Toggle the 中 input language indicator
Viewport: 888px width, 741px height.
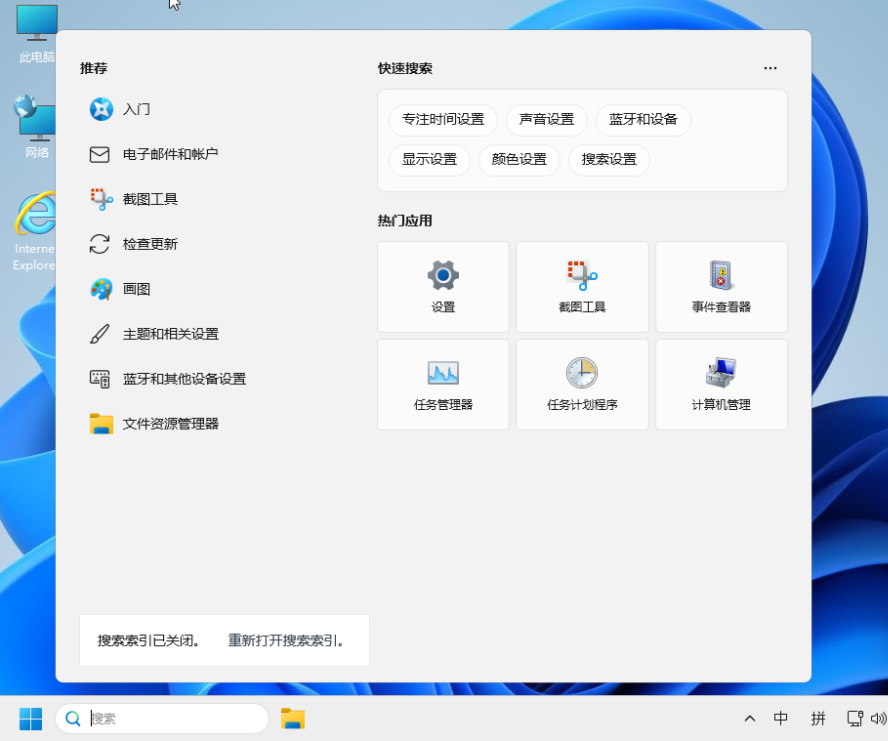[781, 718]
